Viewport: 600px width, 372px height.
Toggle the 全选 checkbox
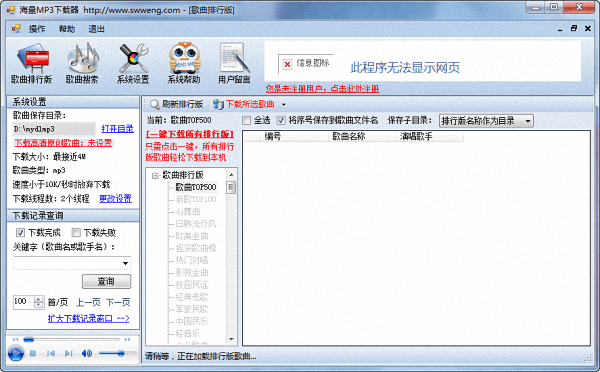click(247, 121)
